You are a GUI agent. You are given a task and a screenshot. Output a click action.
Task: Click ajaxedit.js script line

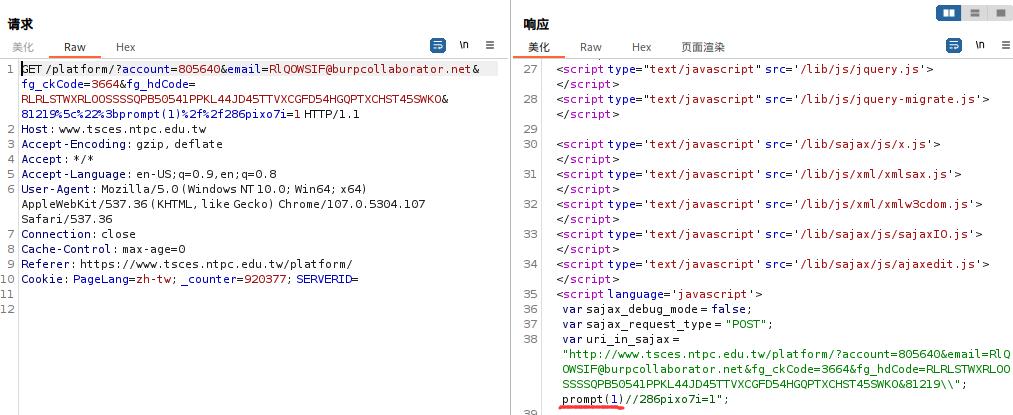(x=773, y=264)
